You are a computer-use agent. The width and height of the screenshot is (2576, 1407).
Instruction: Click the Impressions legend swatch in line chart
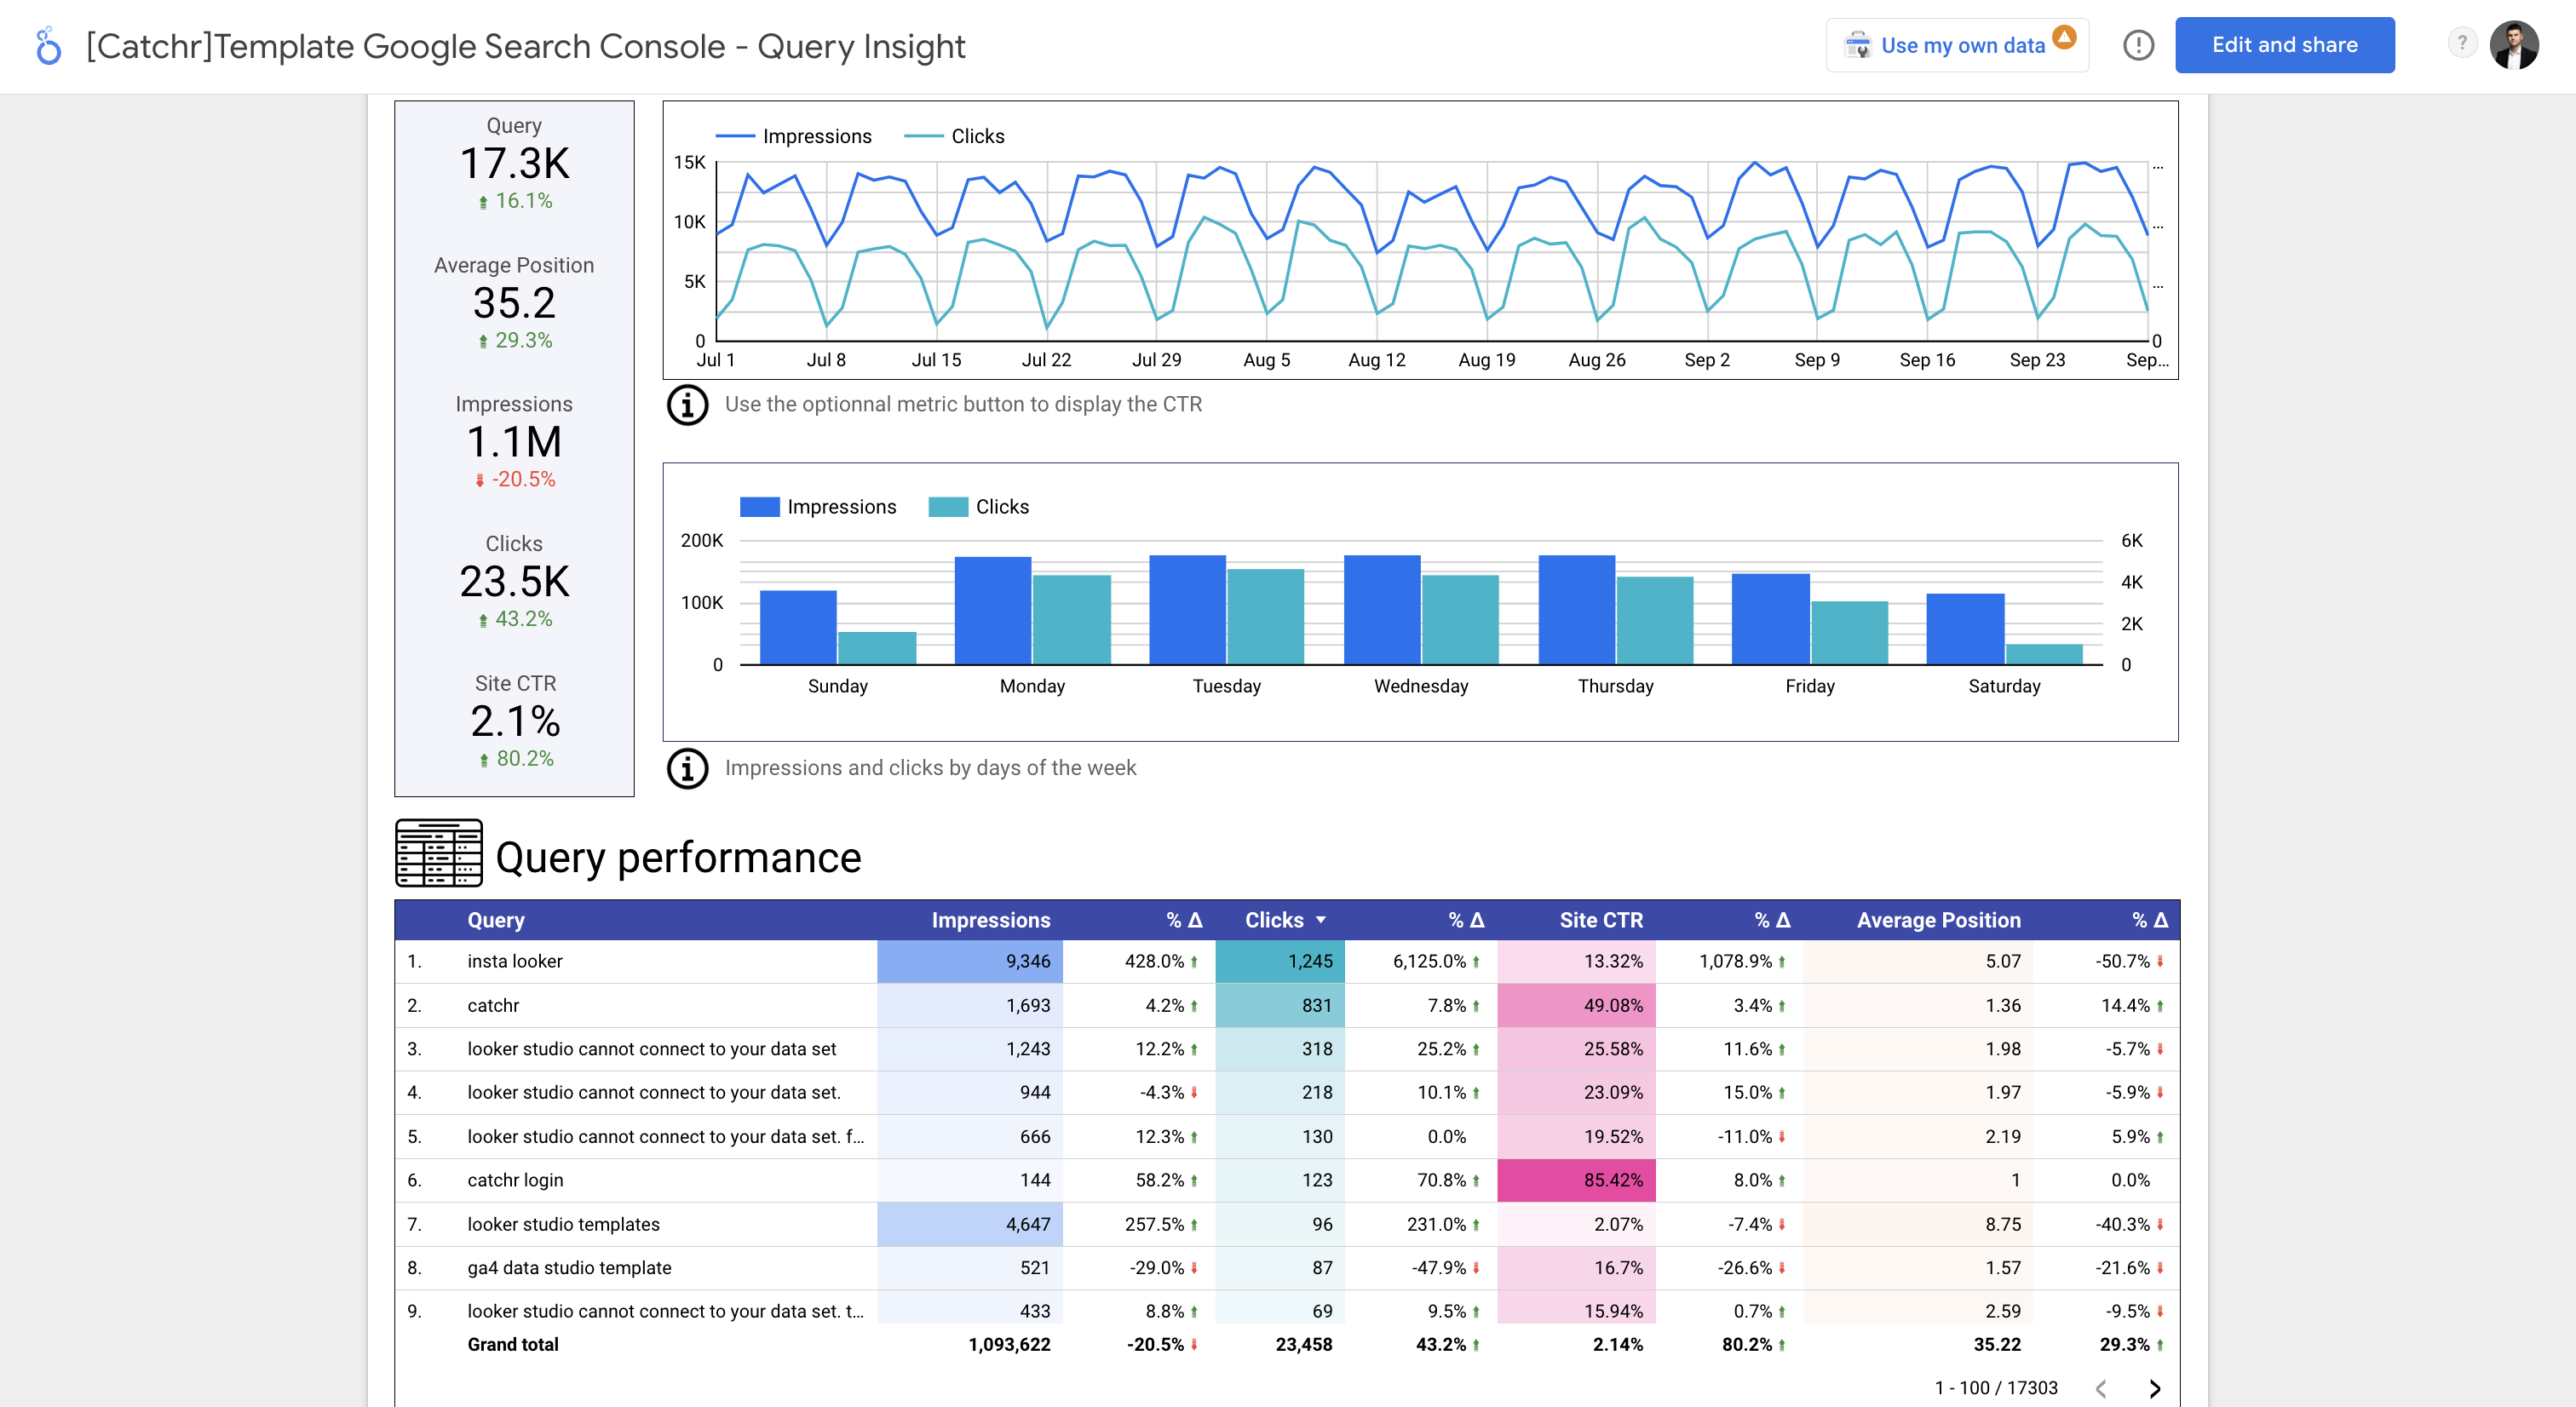pos(735,136)
